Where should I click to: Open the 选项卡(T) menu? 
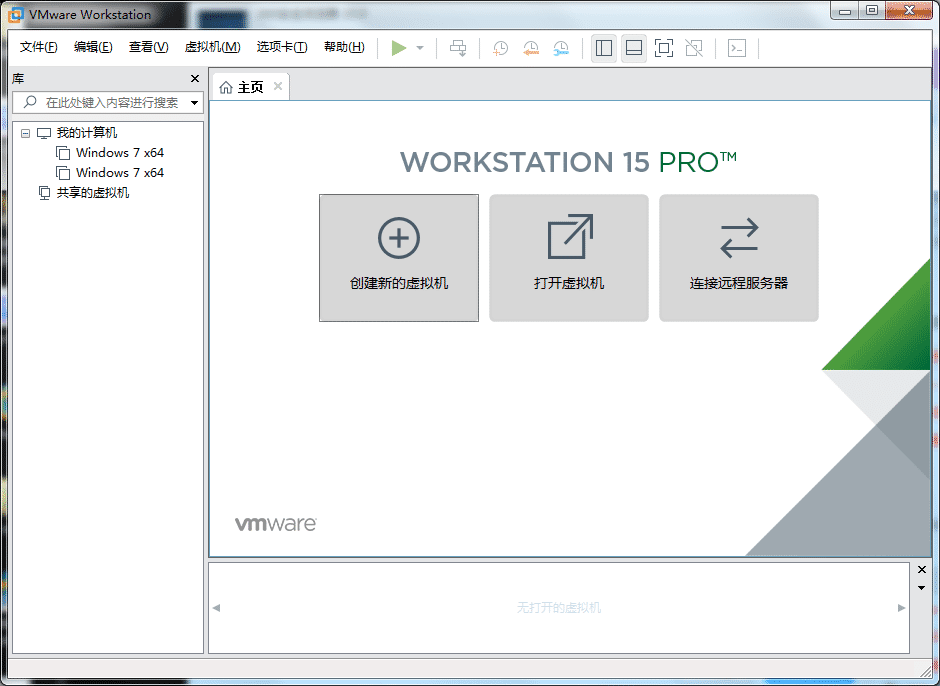coord(282,47)
